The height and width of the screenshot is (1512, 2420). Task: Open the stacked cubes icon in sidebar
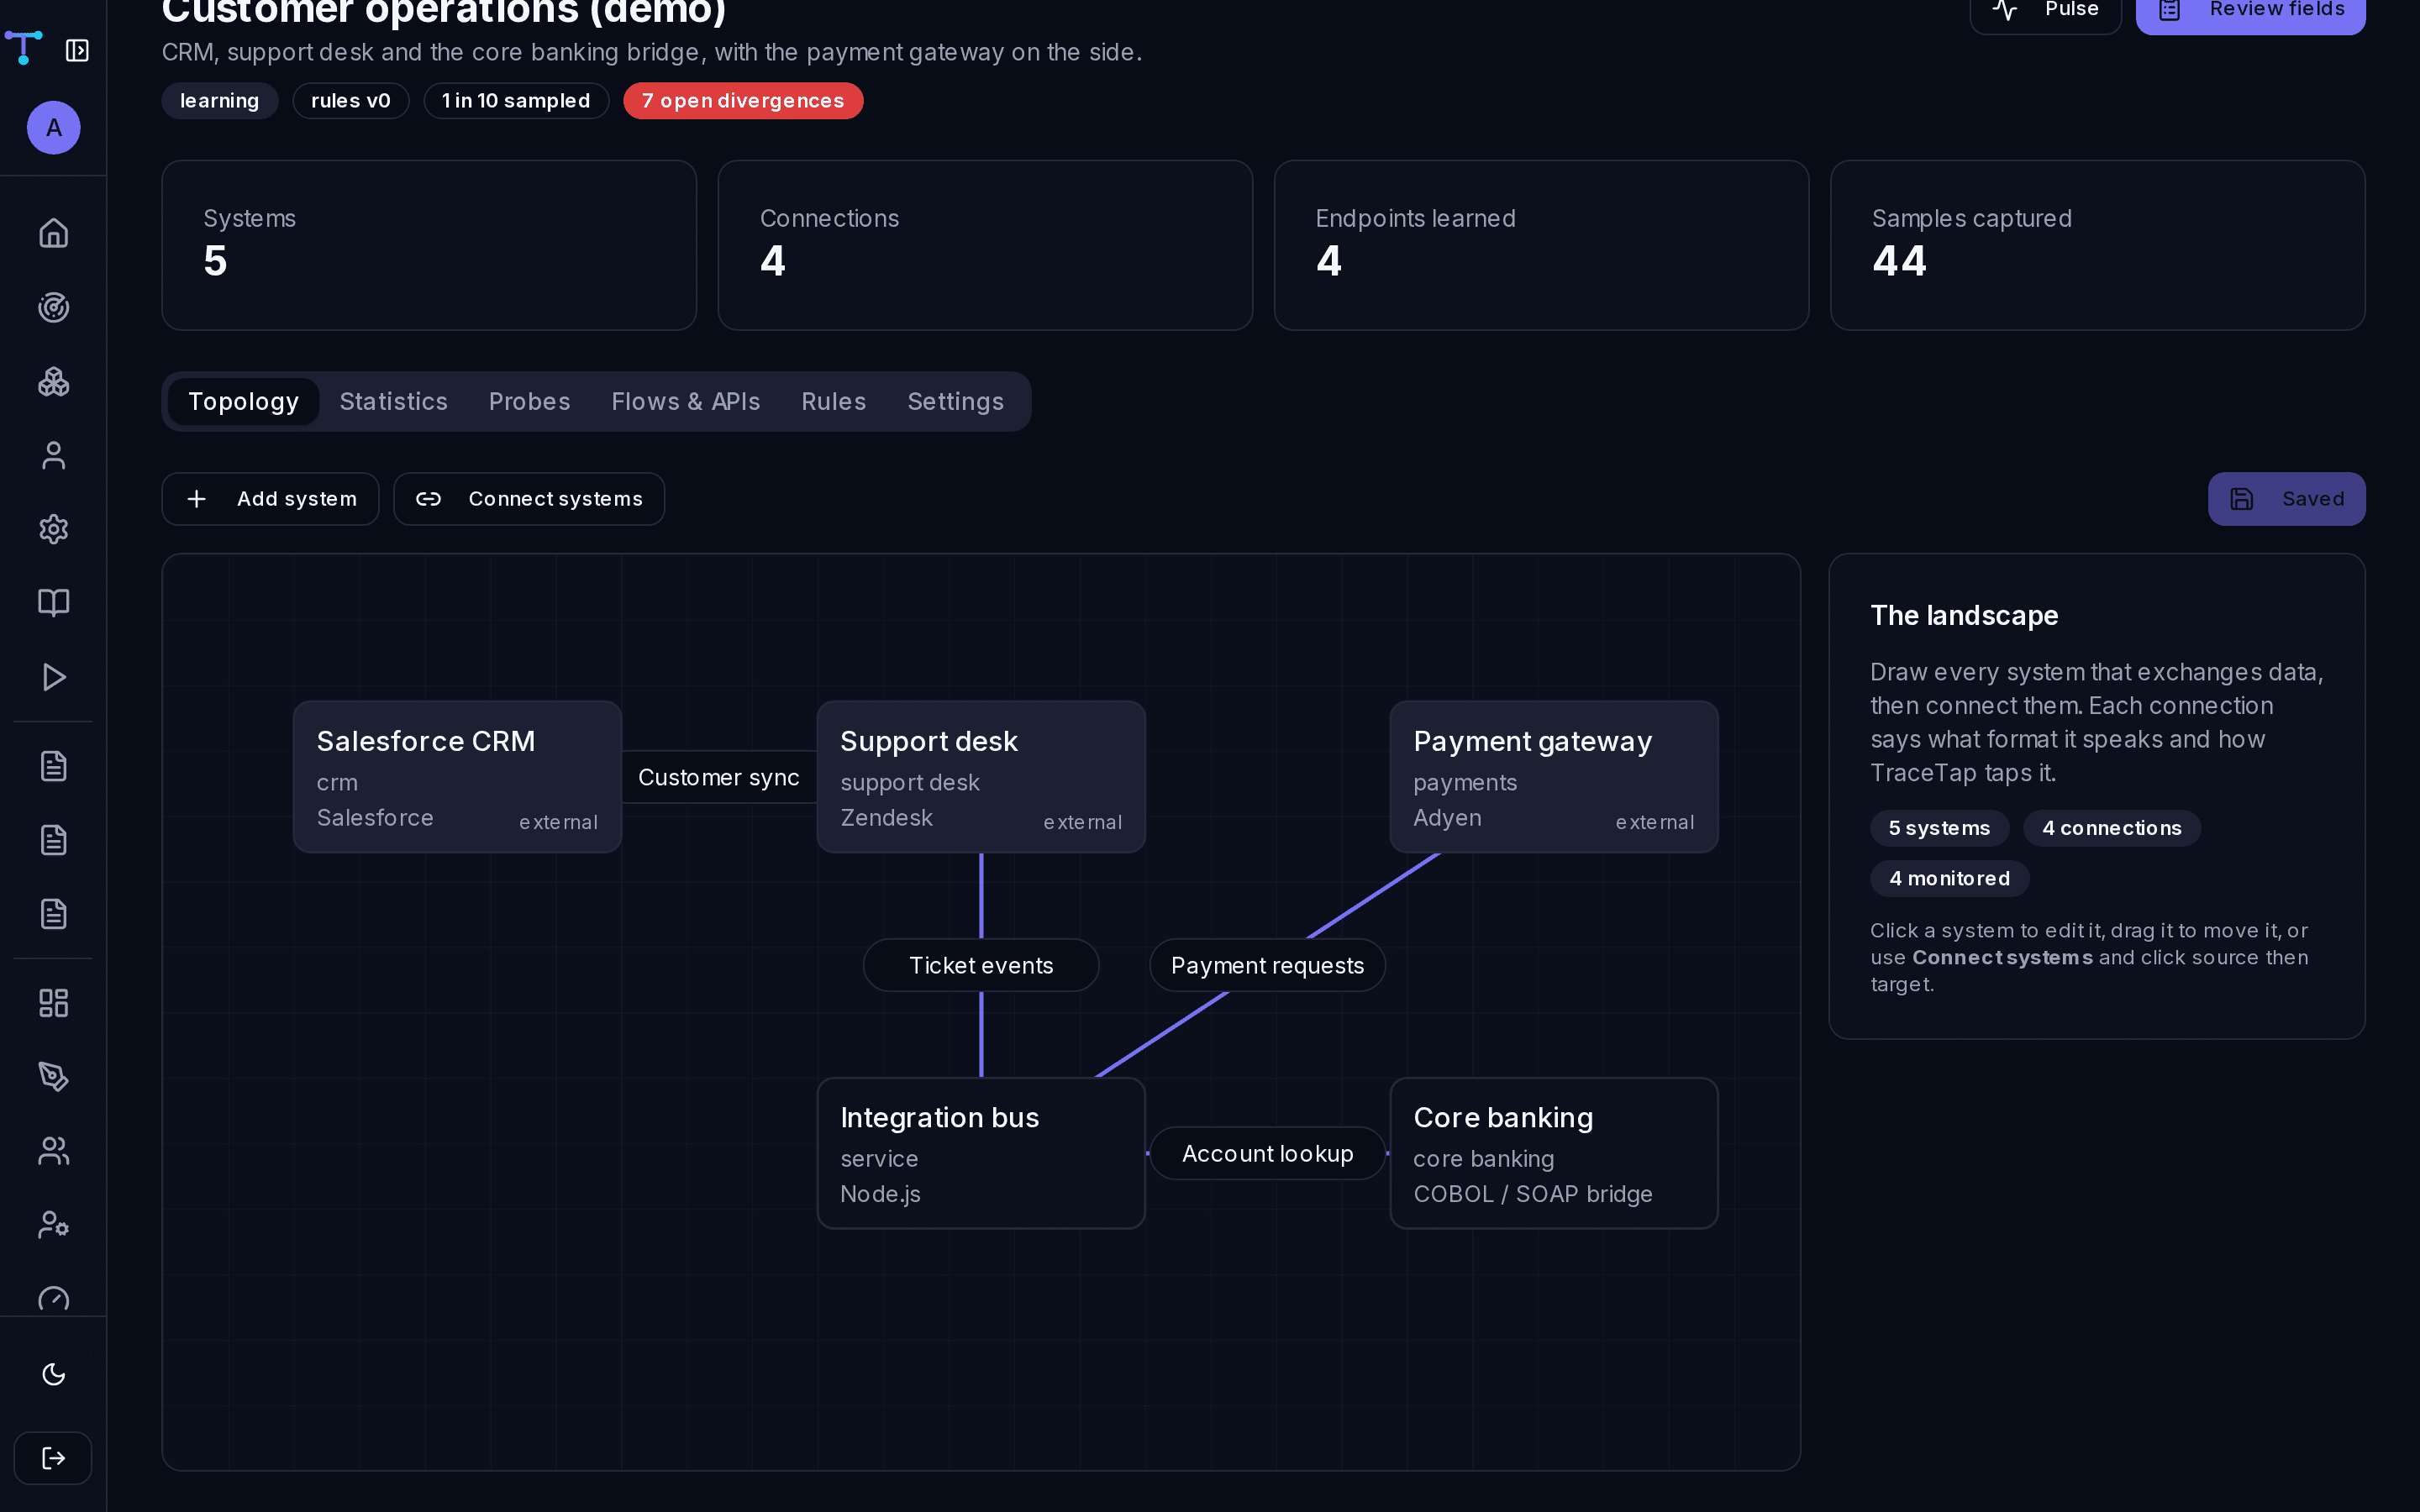pos(54,381)
